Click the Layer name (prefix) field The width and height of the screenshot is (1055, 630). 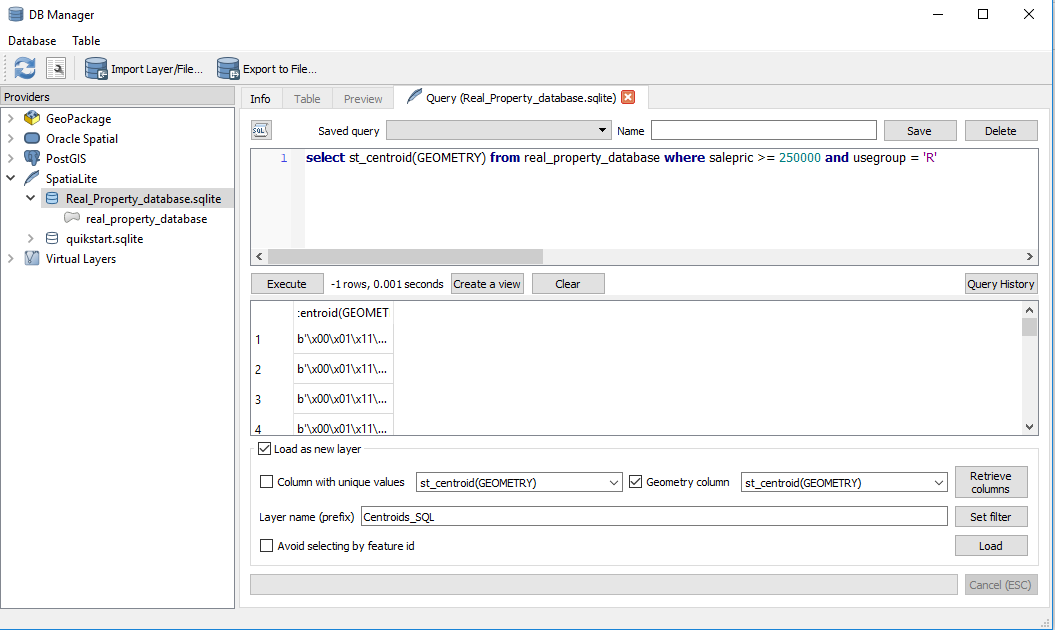[x=654, y=517]
